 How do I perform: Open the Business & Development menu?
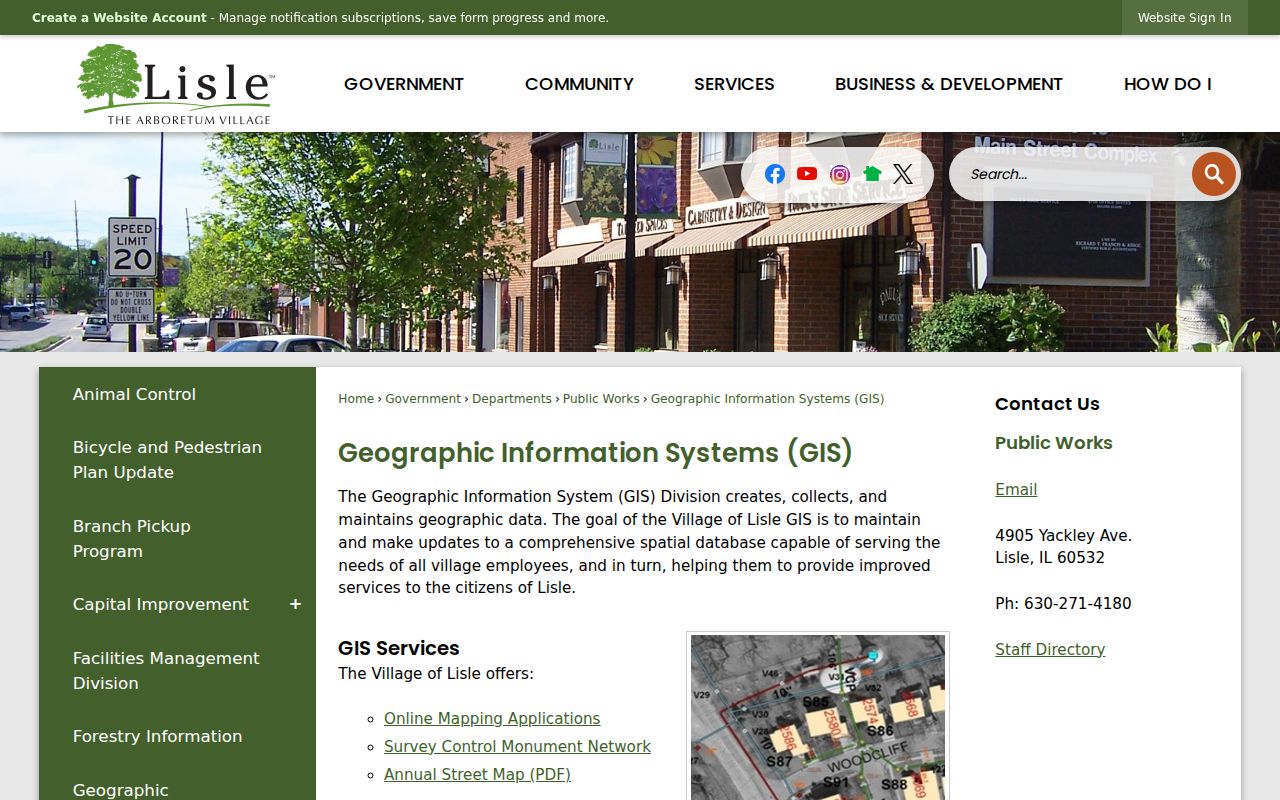coord(949,84)
